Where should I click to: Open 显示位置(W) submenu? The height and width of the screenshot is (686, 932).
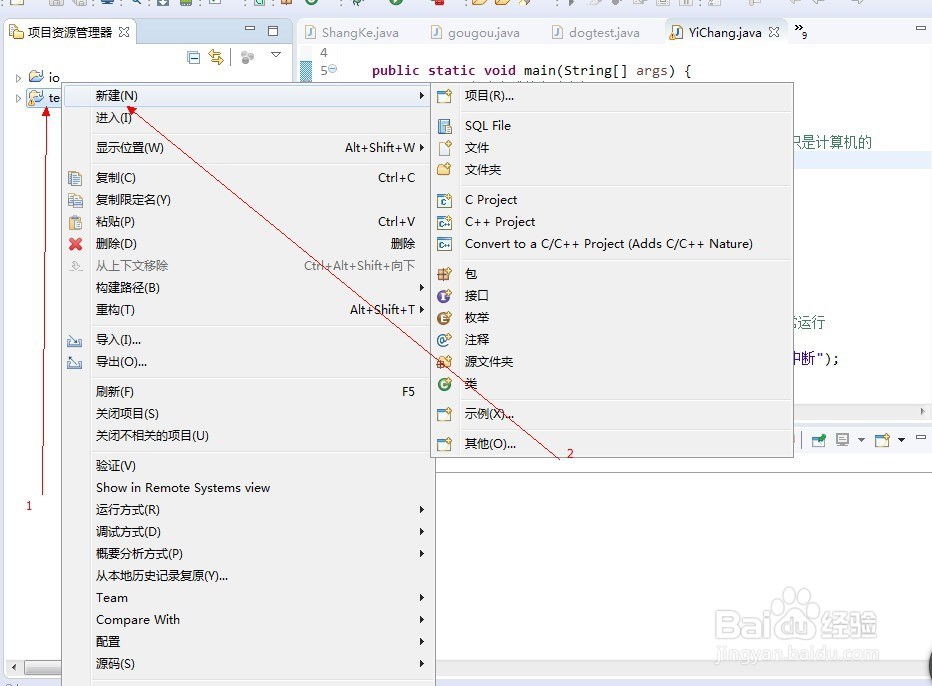(x=246, y=147)
